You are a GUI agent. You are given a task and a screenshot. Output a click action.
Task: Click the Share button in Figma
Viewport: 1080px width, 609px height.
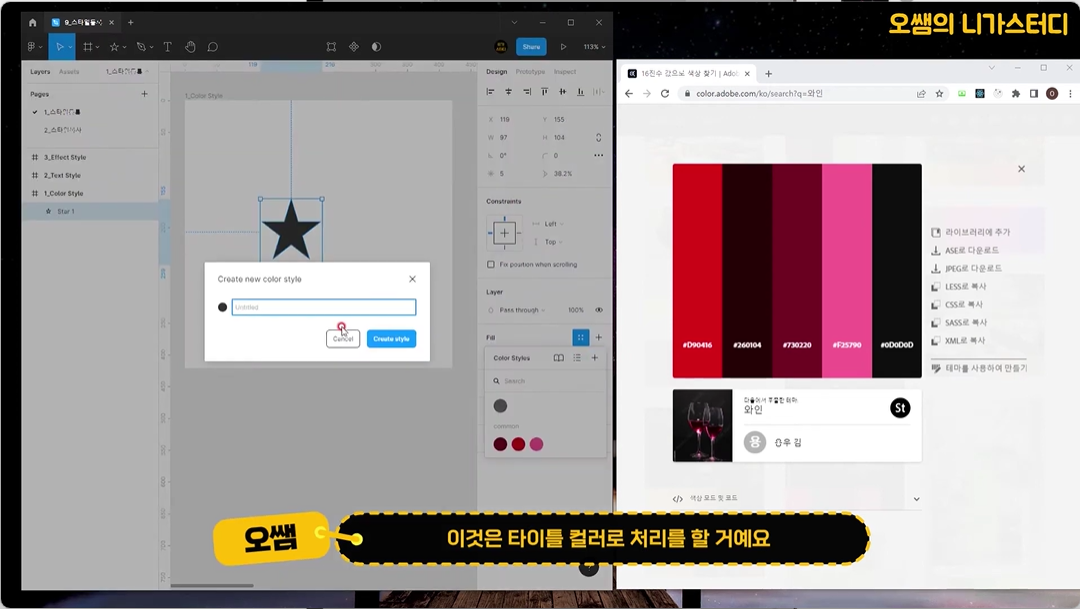click(531, 47)
